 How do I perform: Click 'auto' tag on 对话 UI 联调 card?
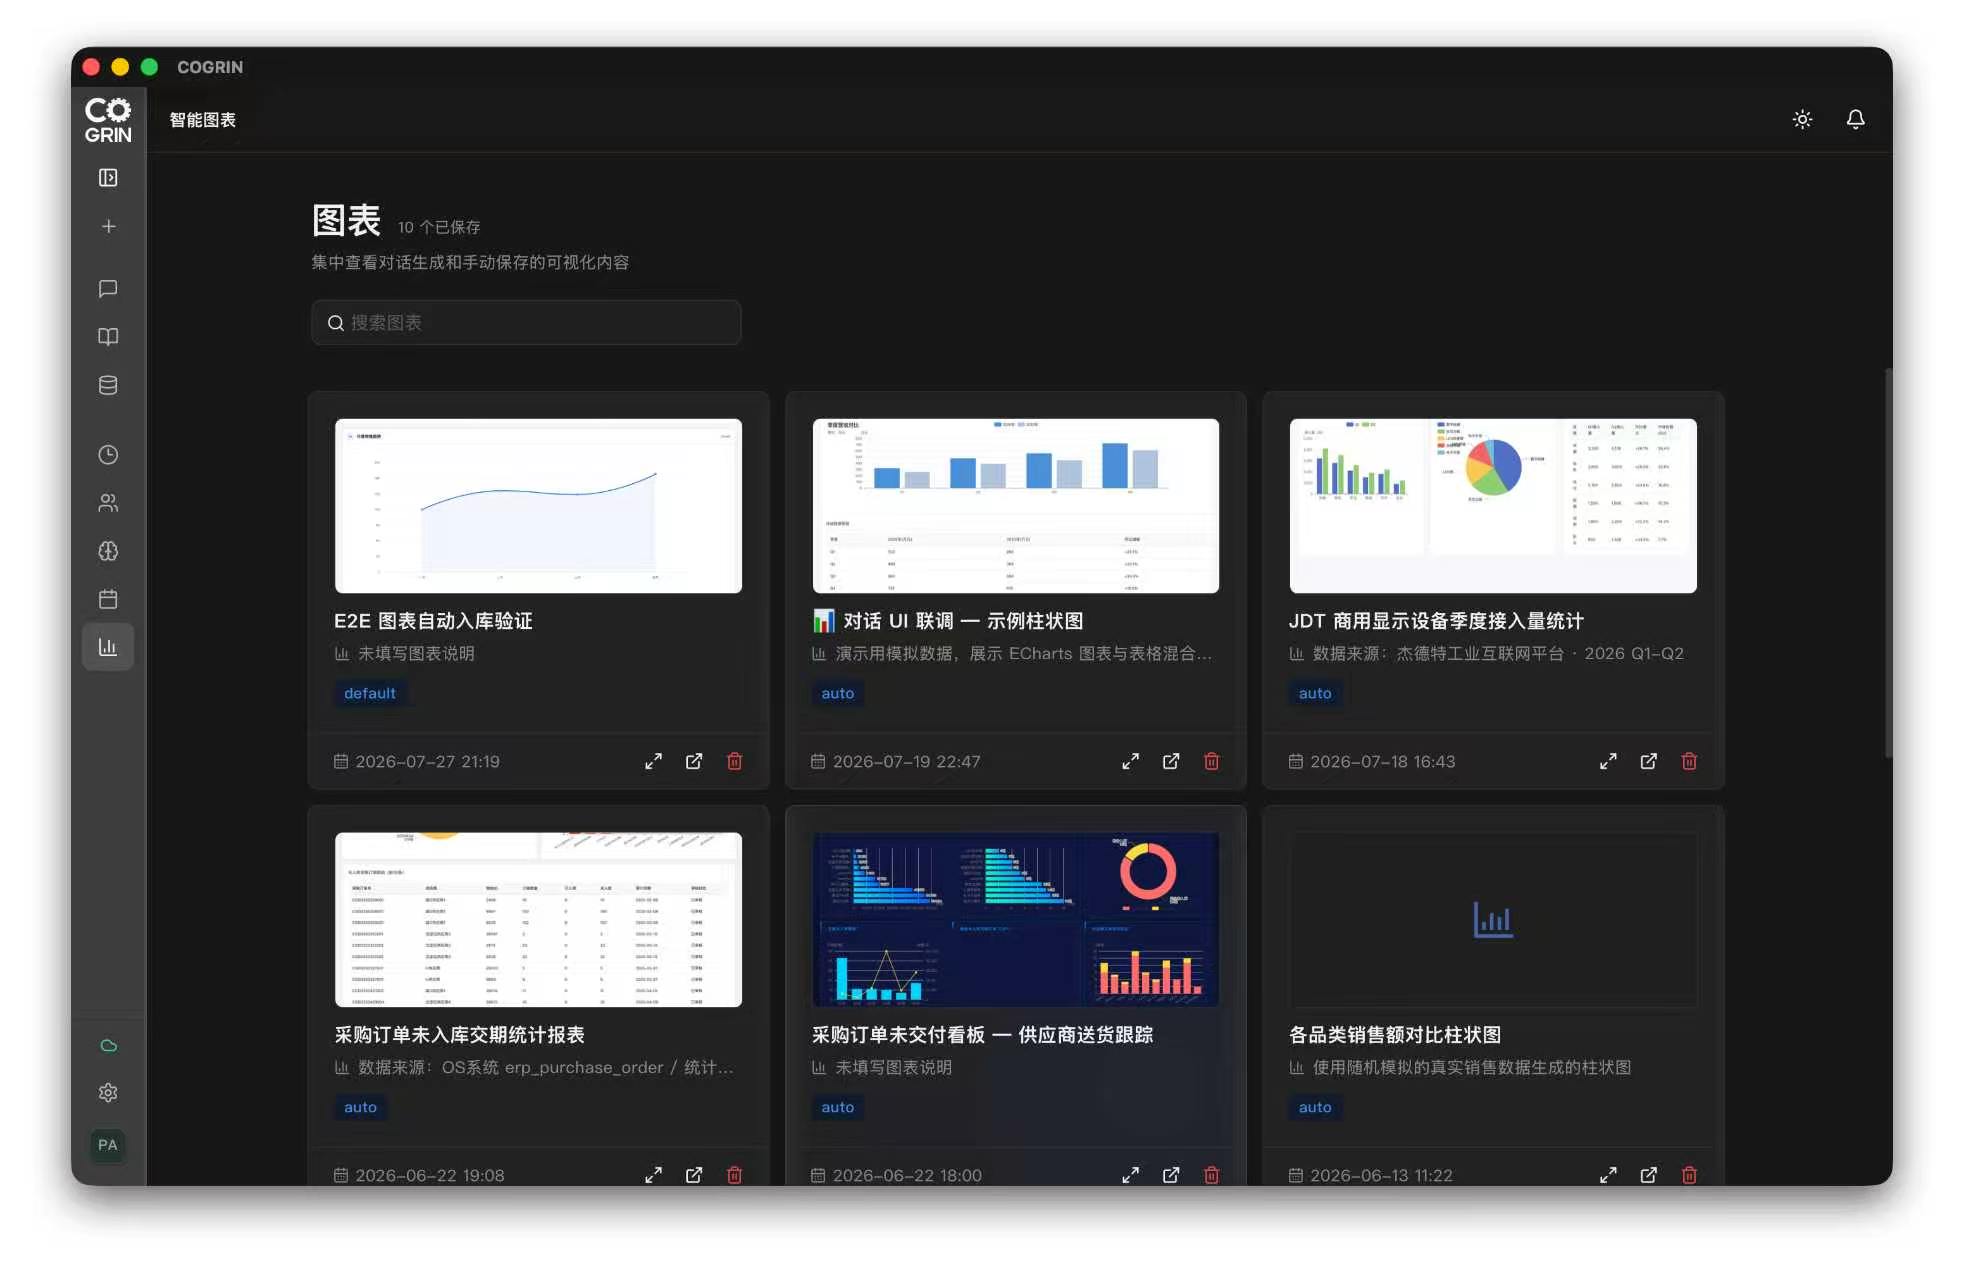point(837,694)
